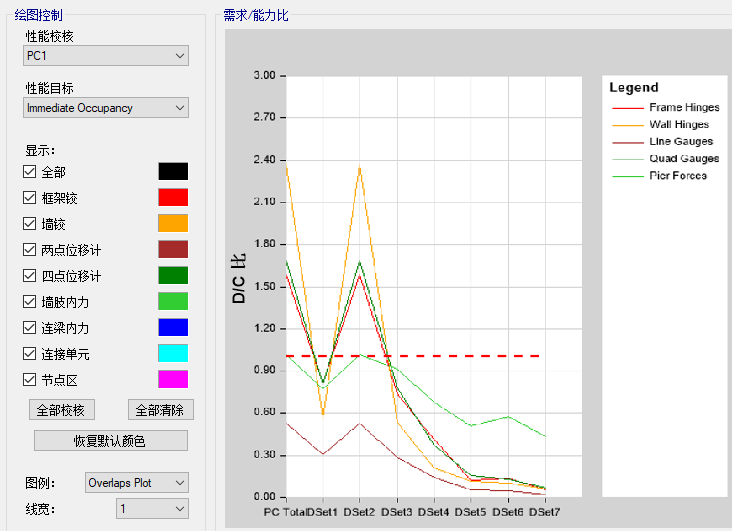Toggle the 墙铰 checkbox
This screenshot has width=732, height=531.
pos(29,224)
